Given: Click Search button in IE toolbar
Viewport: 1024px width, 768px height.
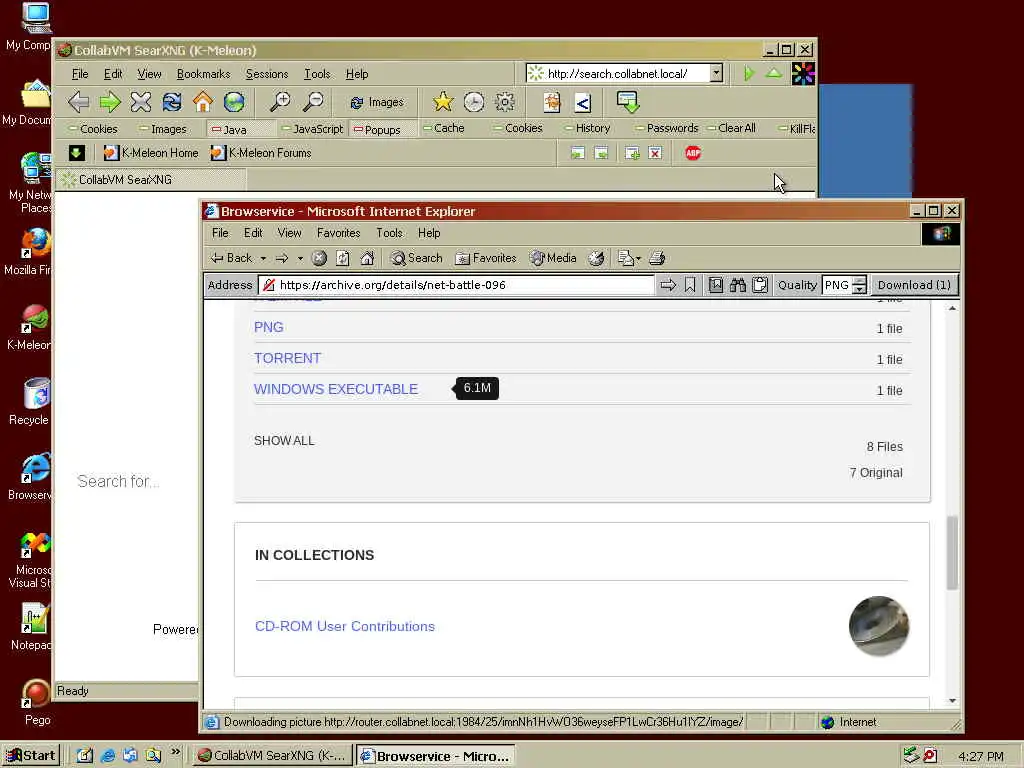Looking at the screenshot, I should point(417,258).
